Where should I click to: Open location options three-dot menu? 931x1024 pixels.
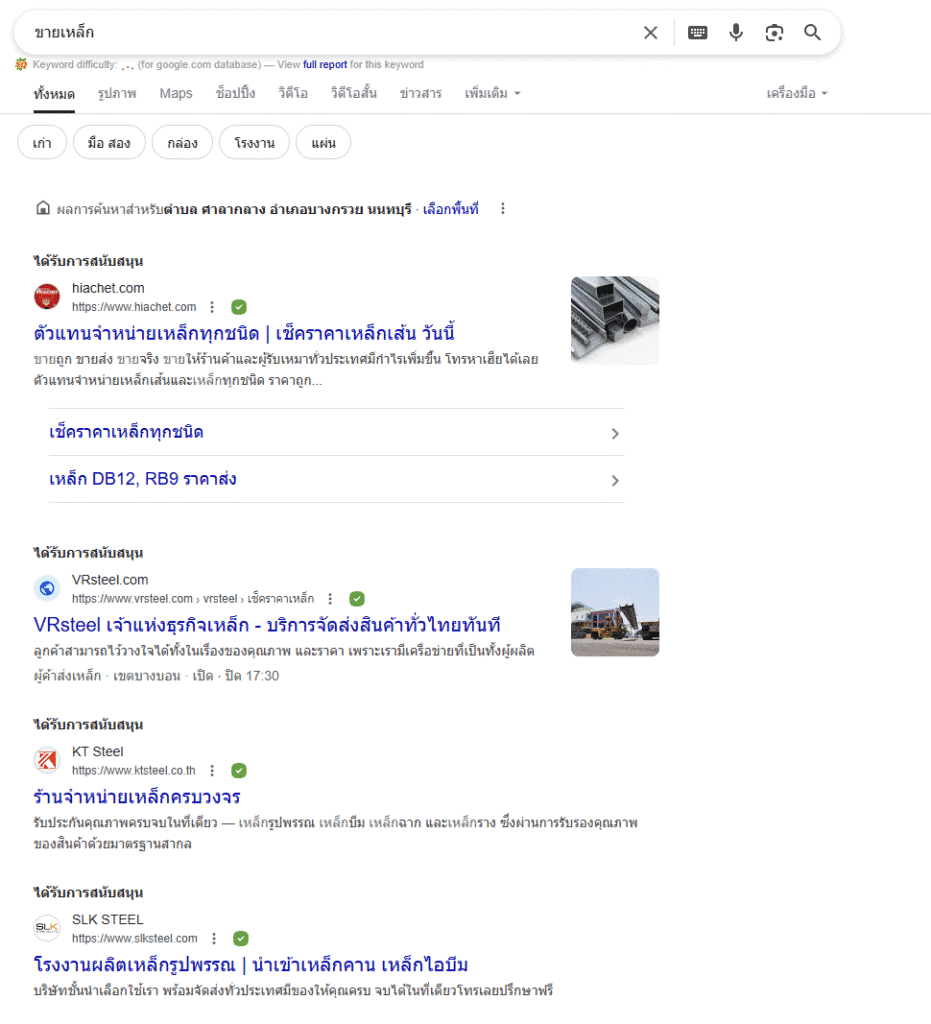(503, 209)
